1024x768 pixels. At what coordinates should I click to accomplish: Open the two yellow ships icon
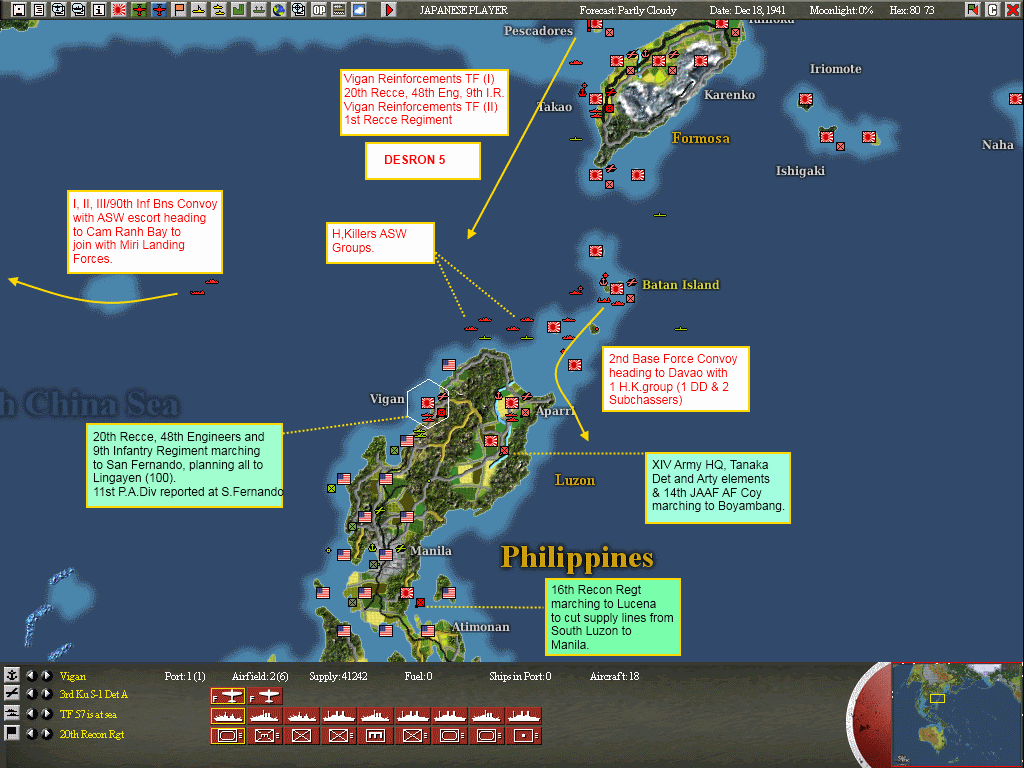coord(219,10)
